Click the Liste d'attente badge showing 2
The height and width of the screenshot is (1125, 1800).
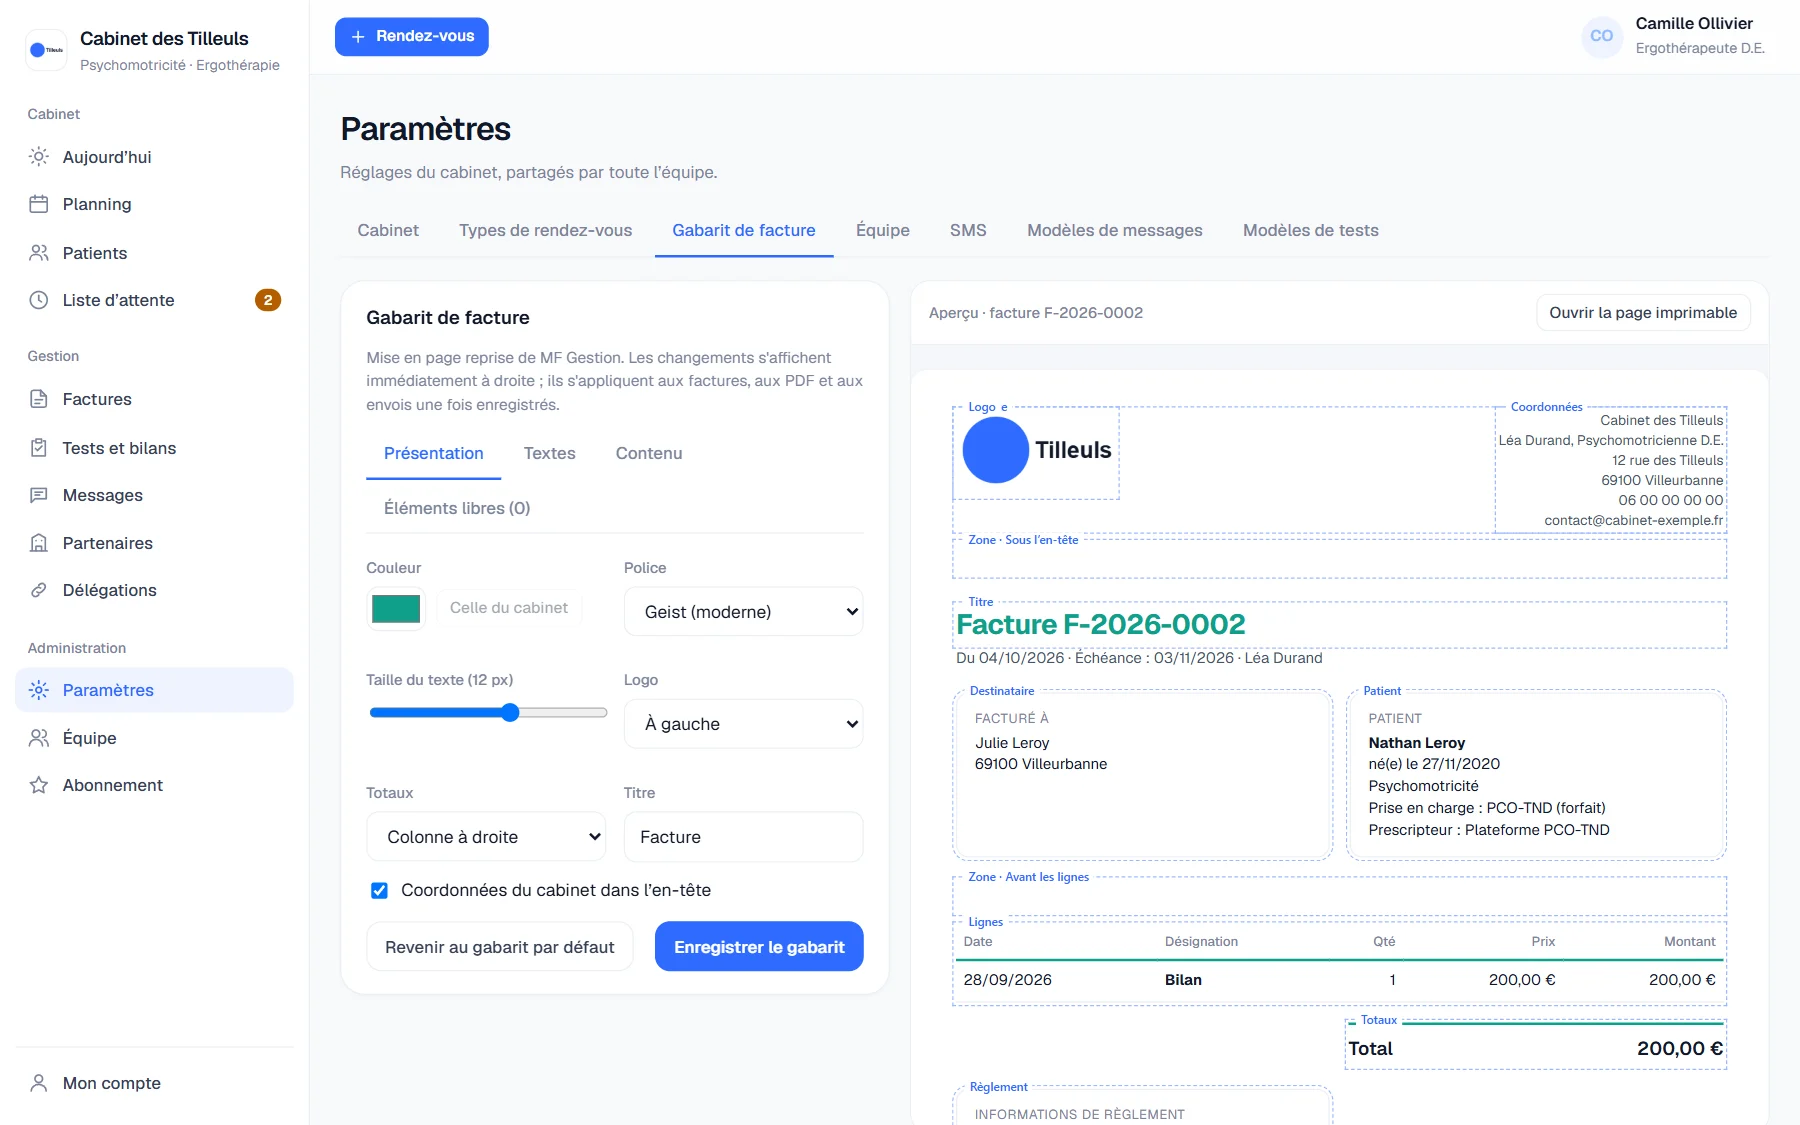tap(268, 300)
